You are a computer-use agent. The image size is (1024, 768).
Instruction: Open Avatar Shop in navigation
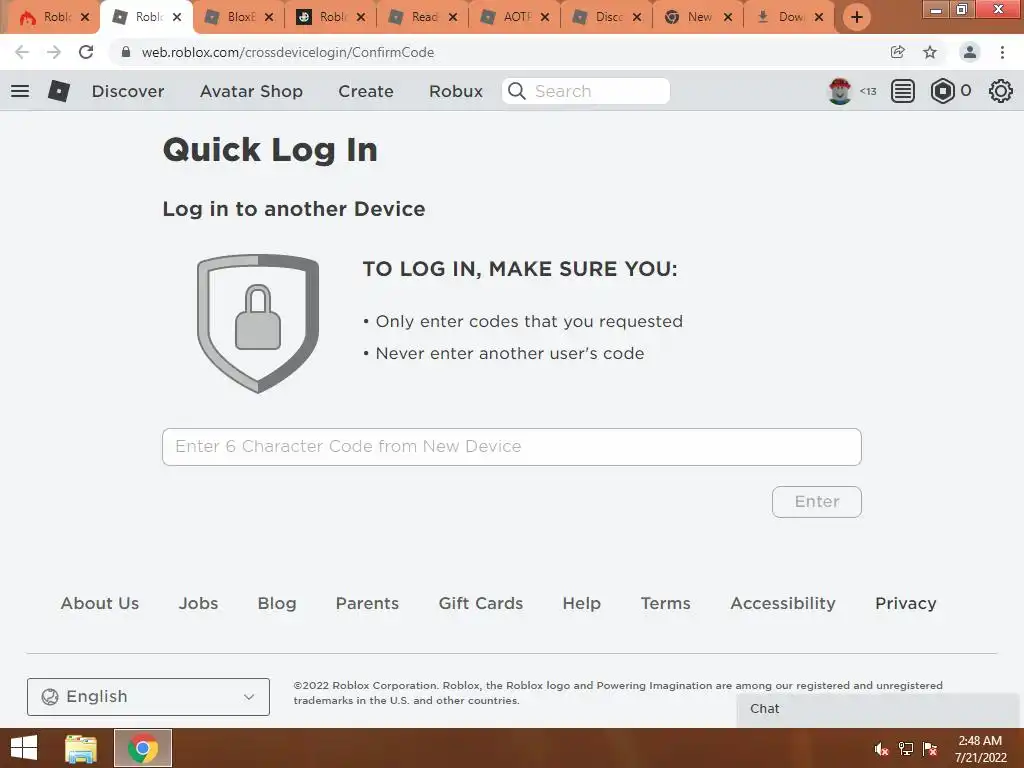(251, 91)
